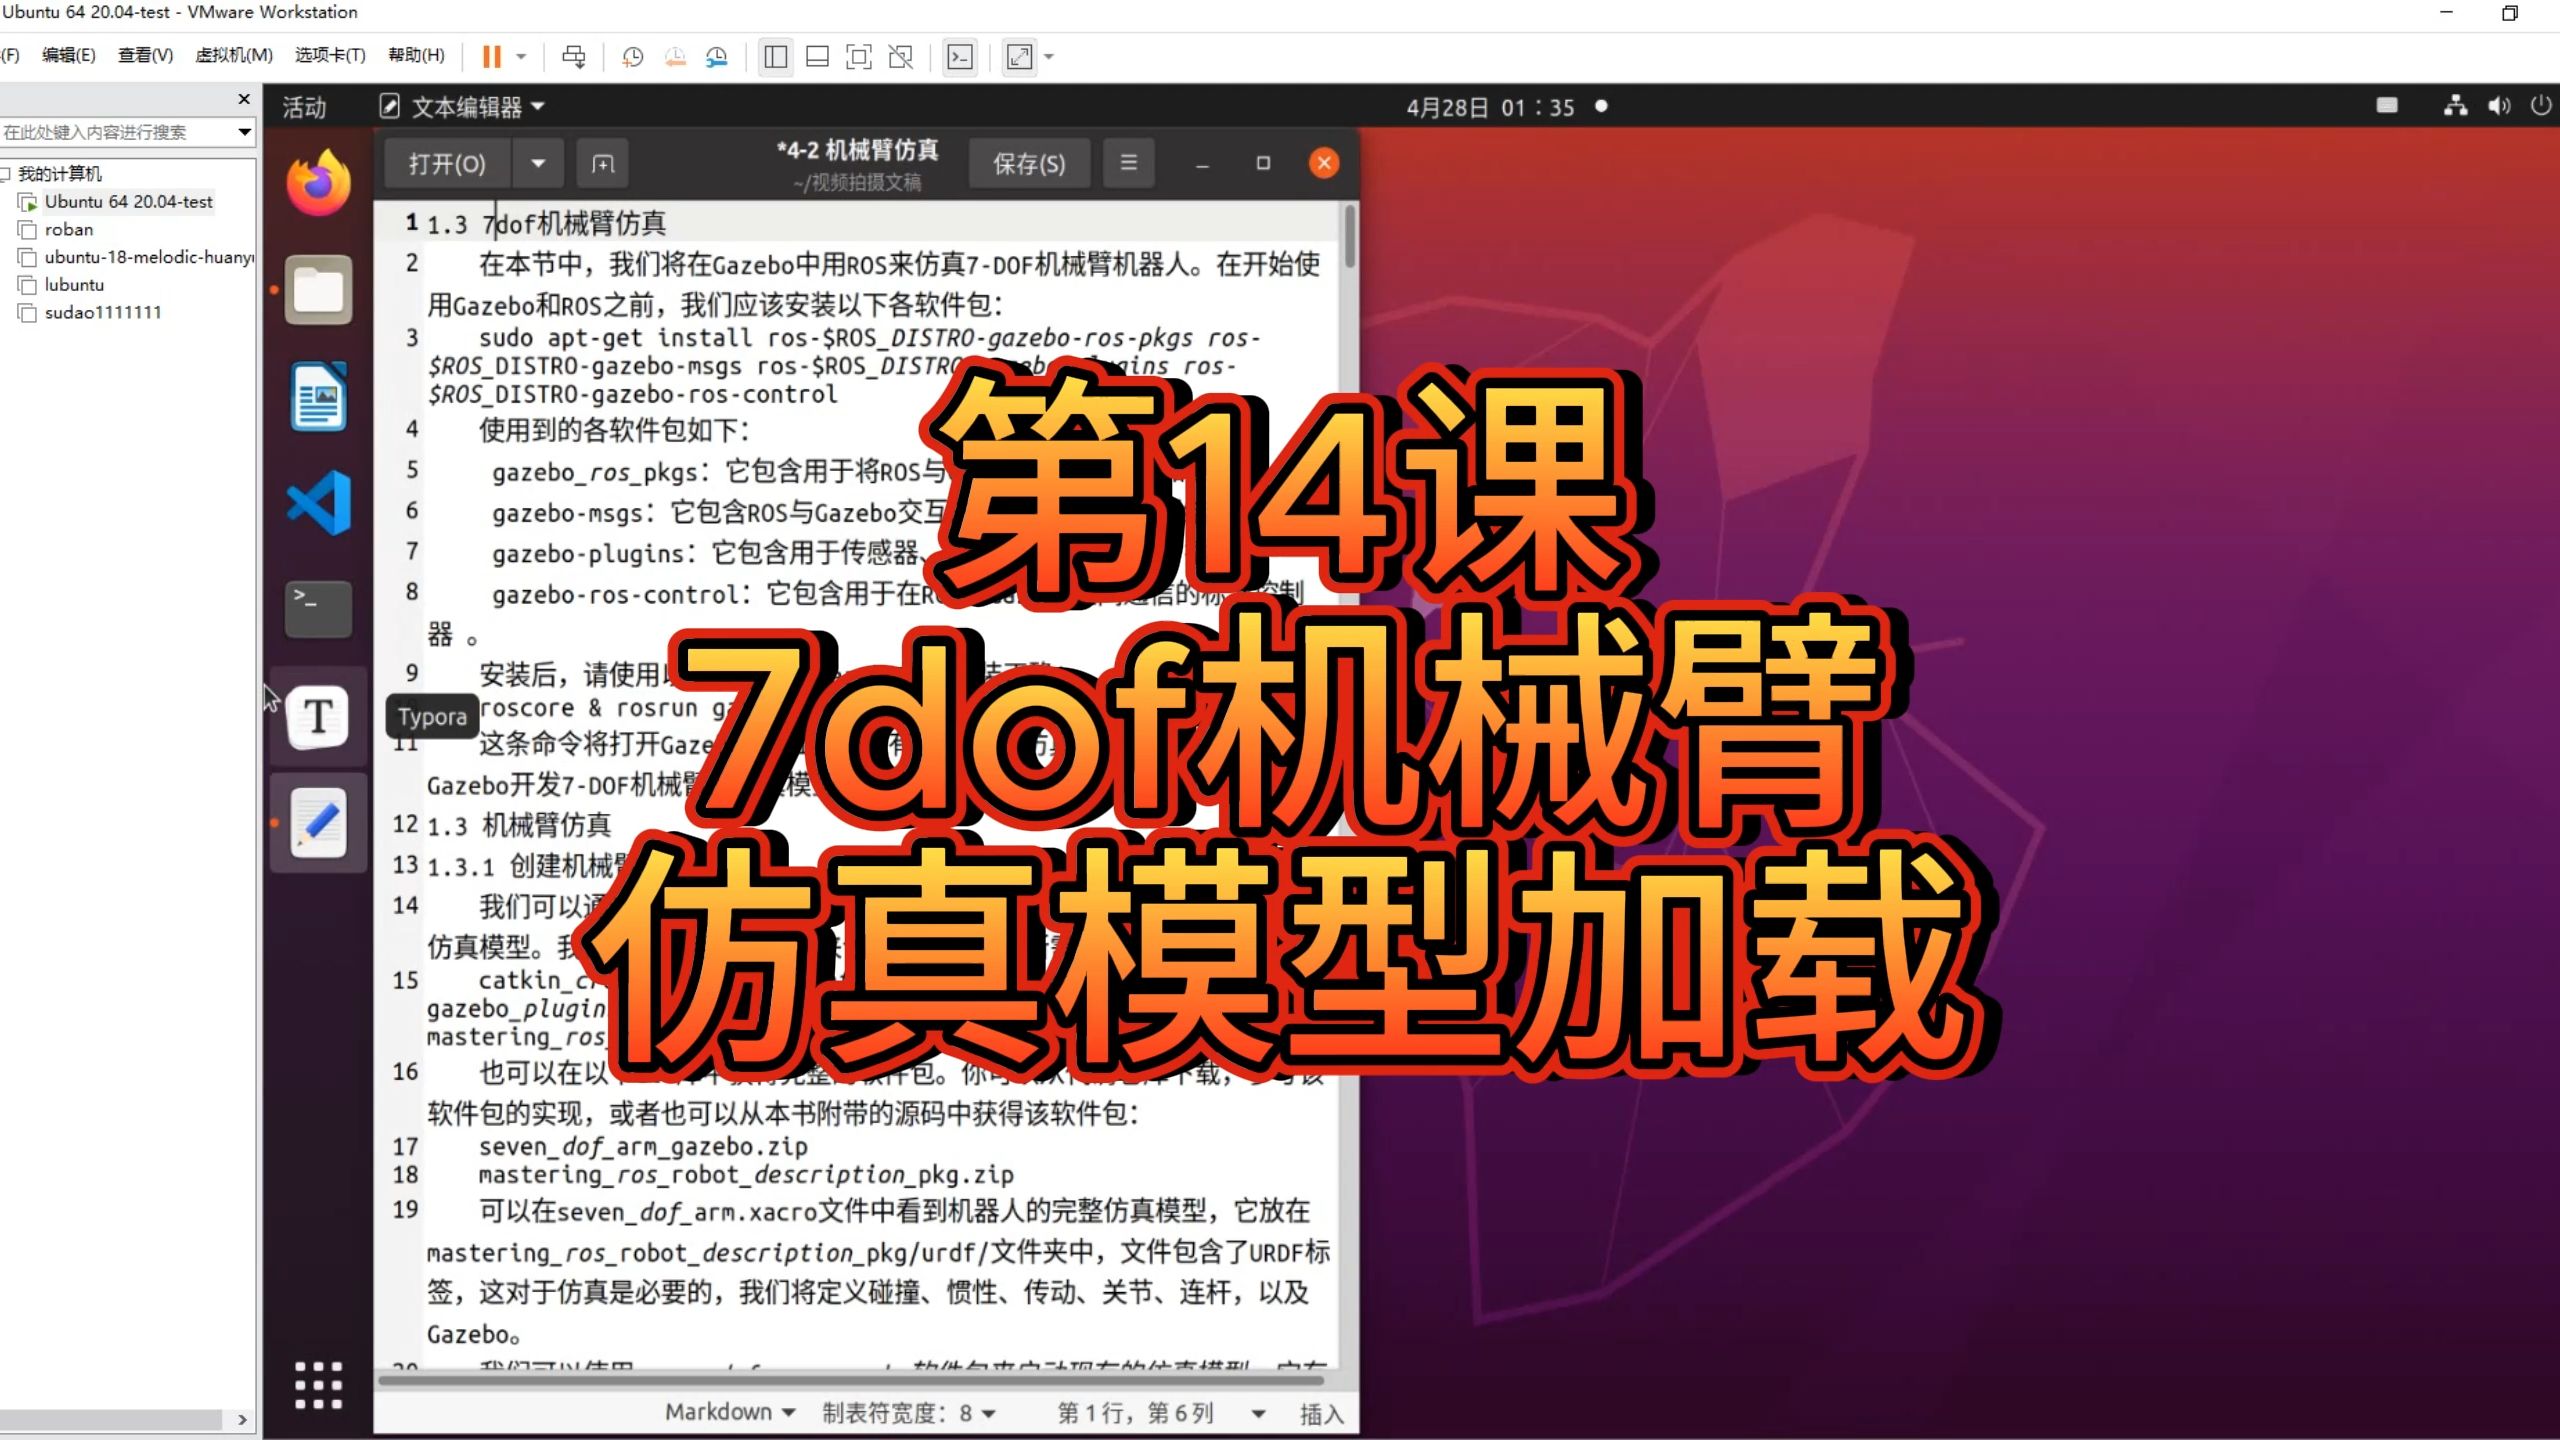The image size is (2560, 1440).
Task: Launch Firefox from the dock
Action: pyautogui.click(x=318, y=182)
